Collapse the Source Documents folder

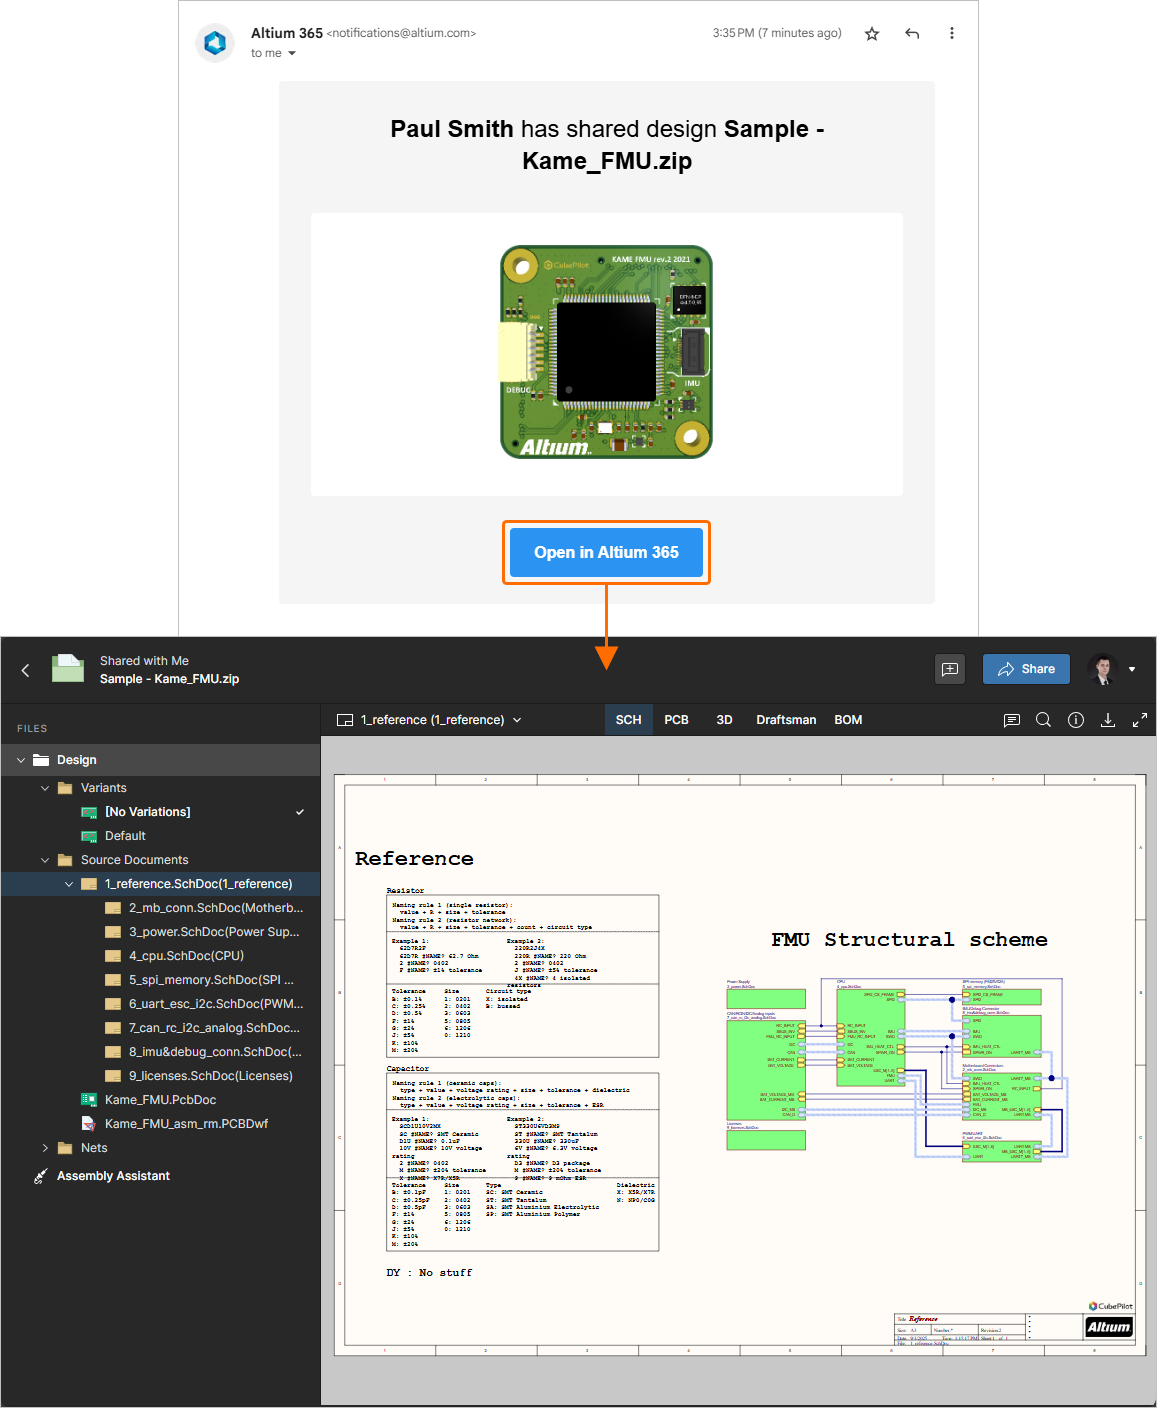44,859
